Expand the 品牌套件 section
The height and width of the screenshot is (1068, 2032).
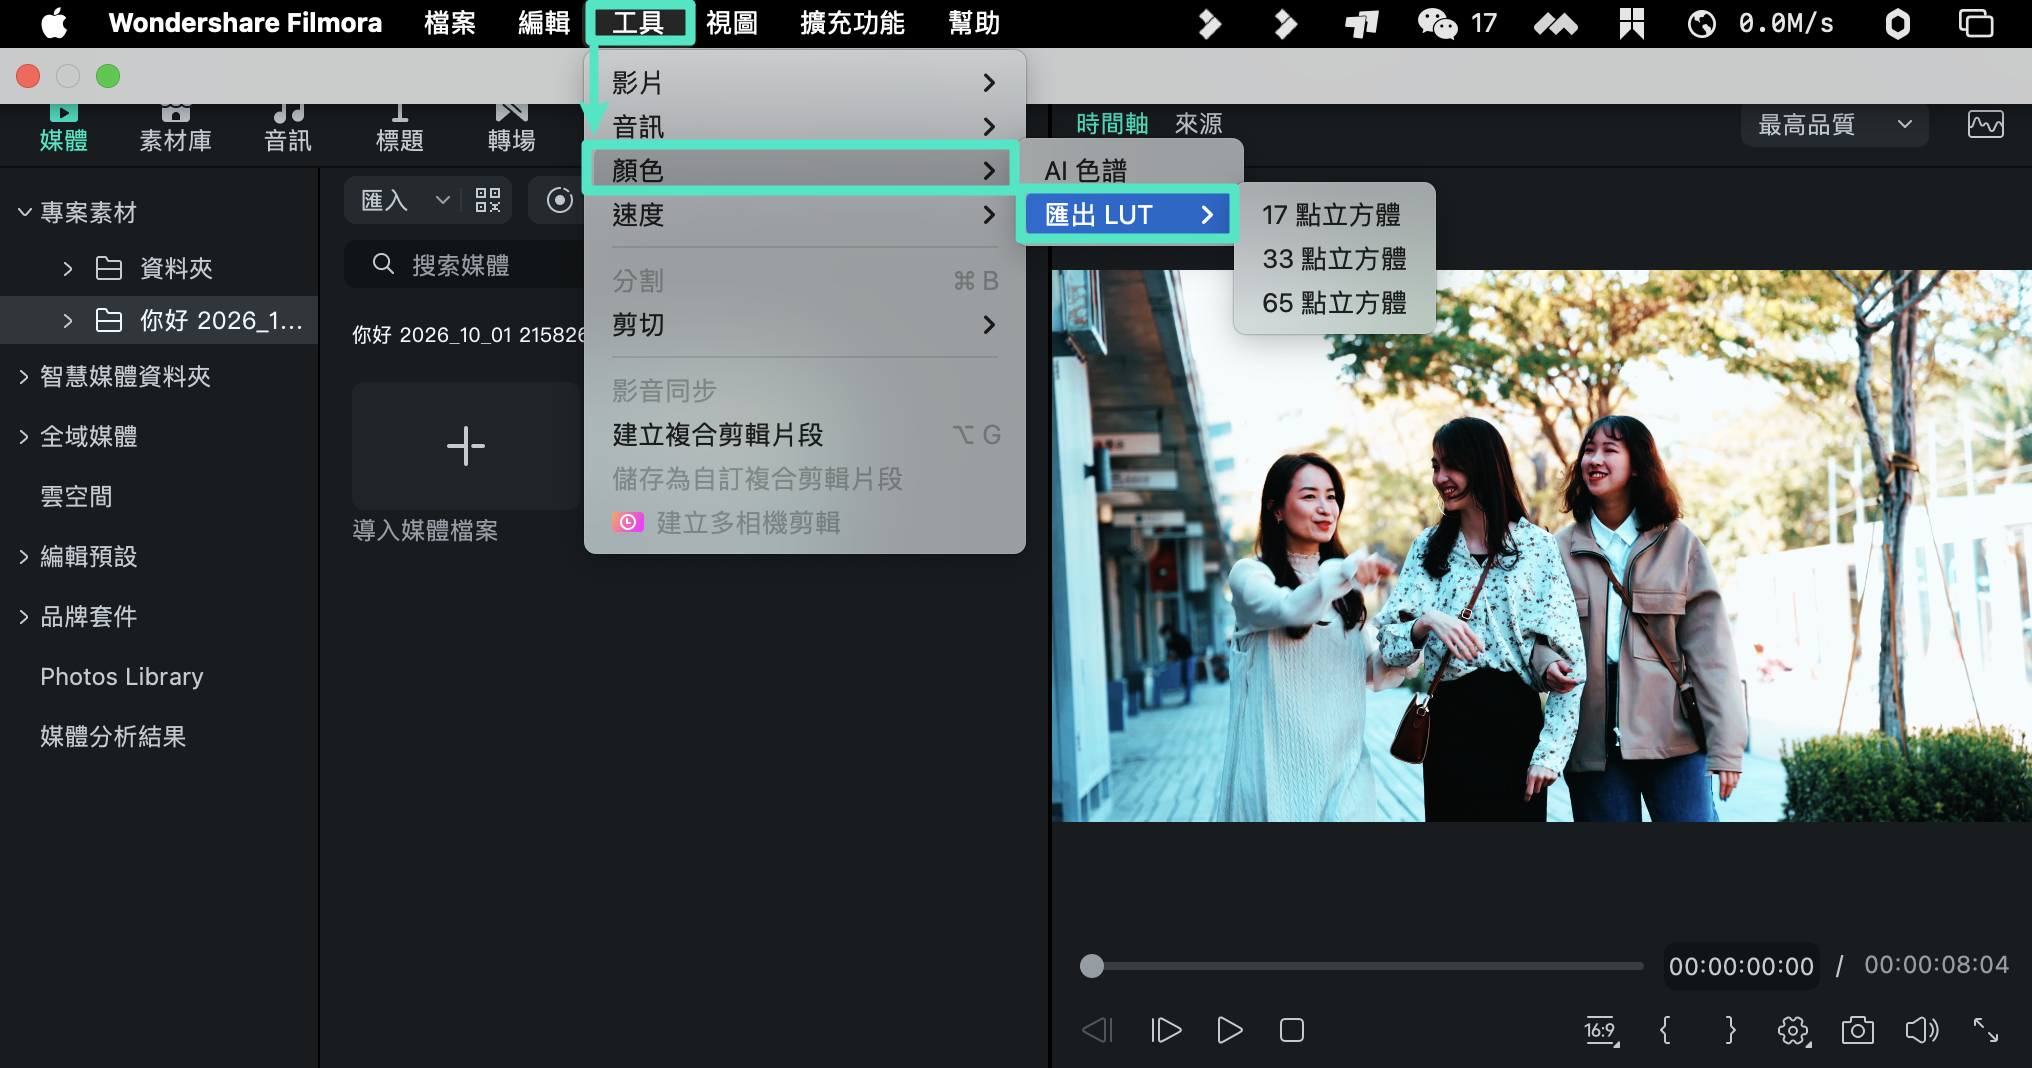coord(24,616)
